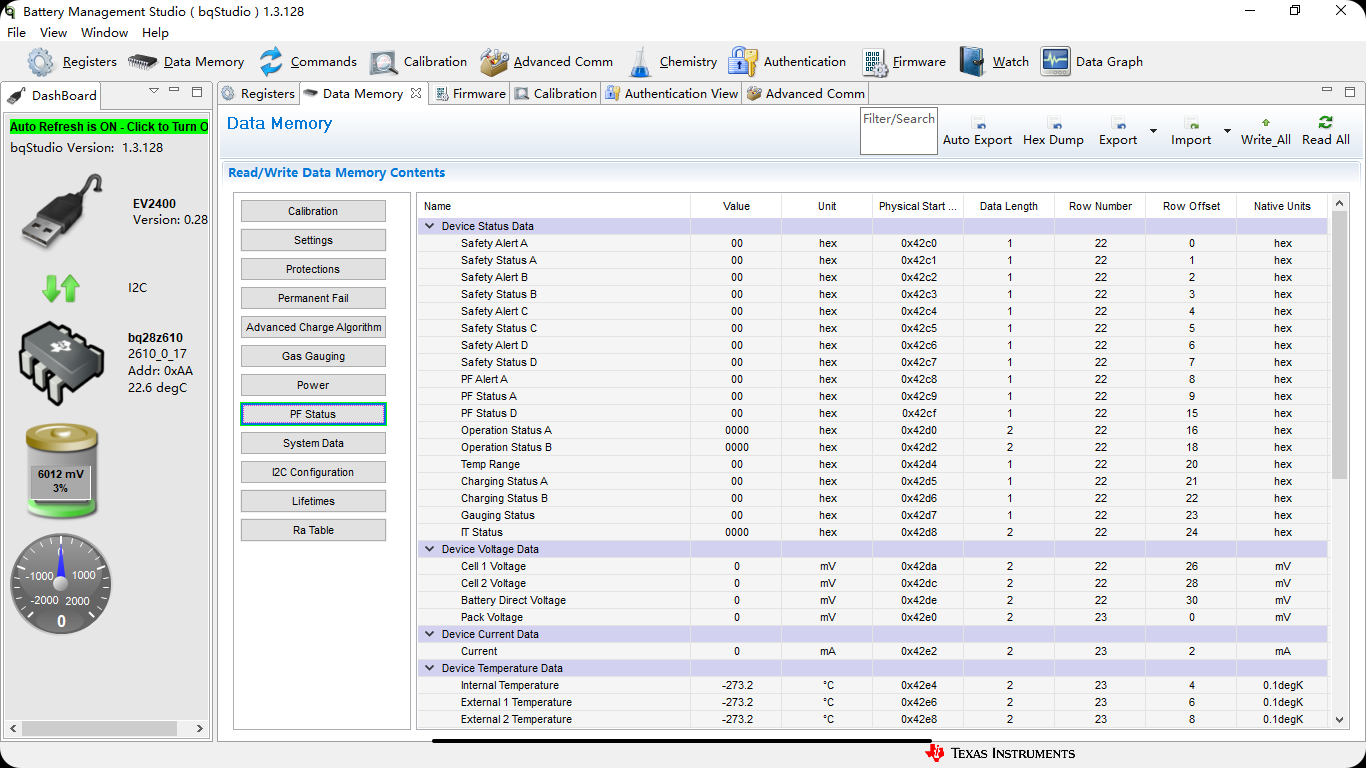
Task: Click the Power category button
Action: [313, 386]
